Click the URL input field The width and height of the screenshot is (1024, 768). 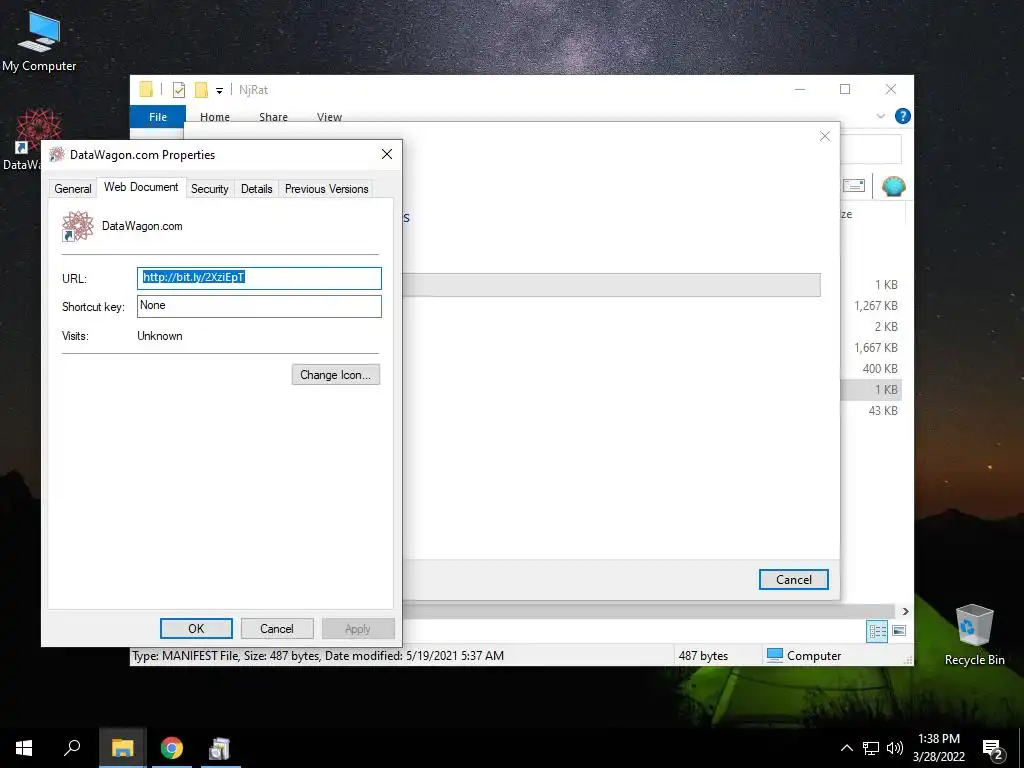coord(259,278)
